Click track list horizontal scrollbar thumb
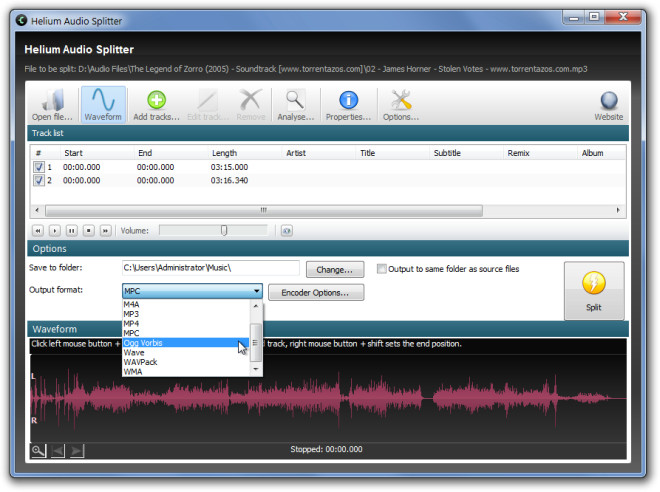The height and width of the screenshot is (492, 660). click(263, 210)
